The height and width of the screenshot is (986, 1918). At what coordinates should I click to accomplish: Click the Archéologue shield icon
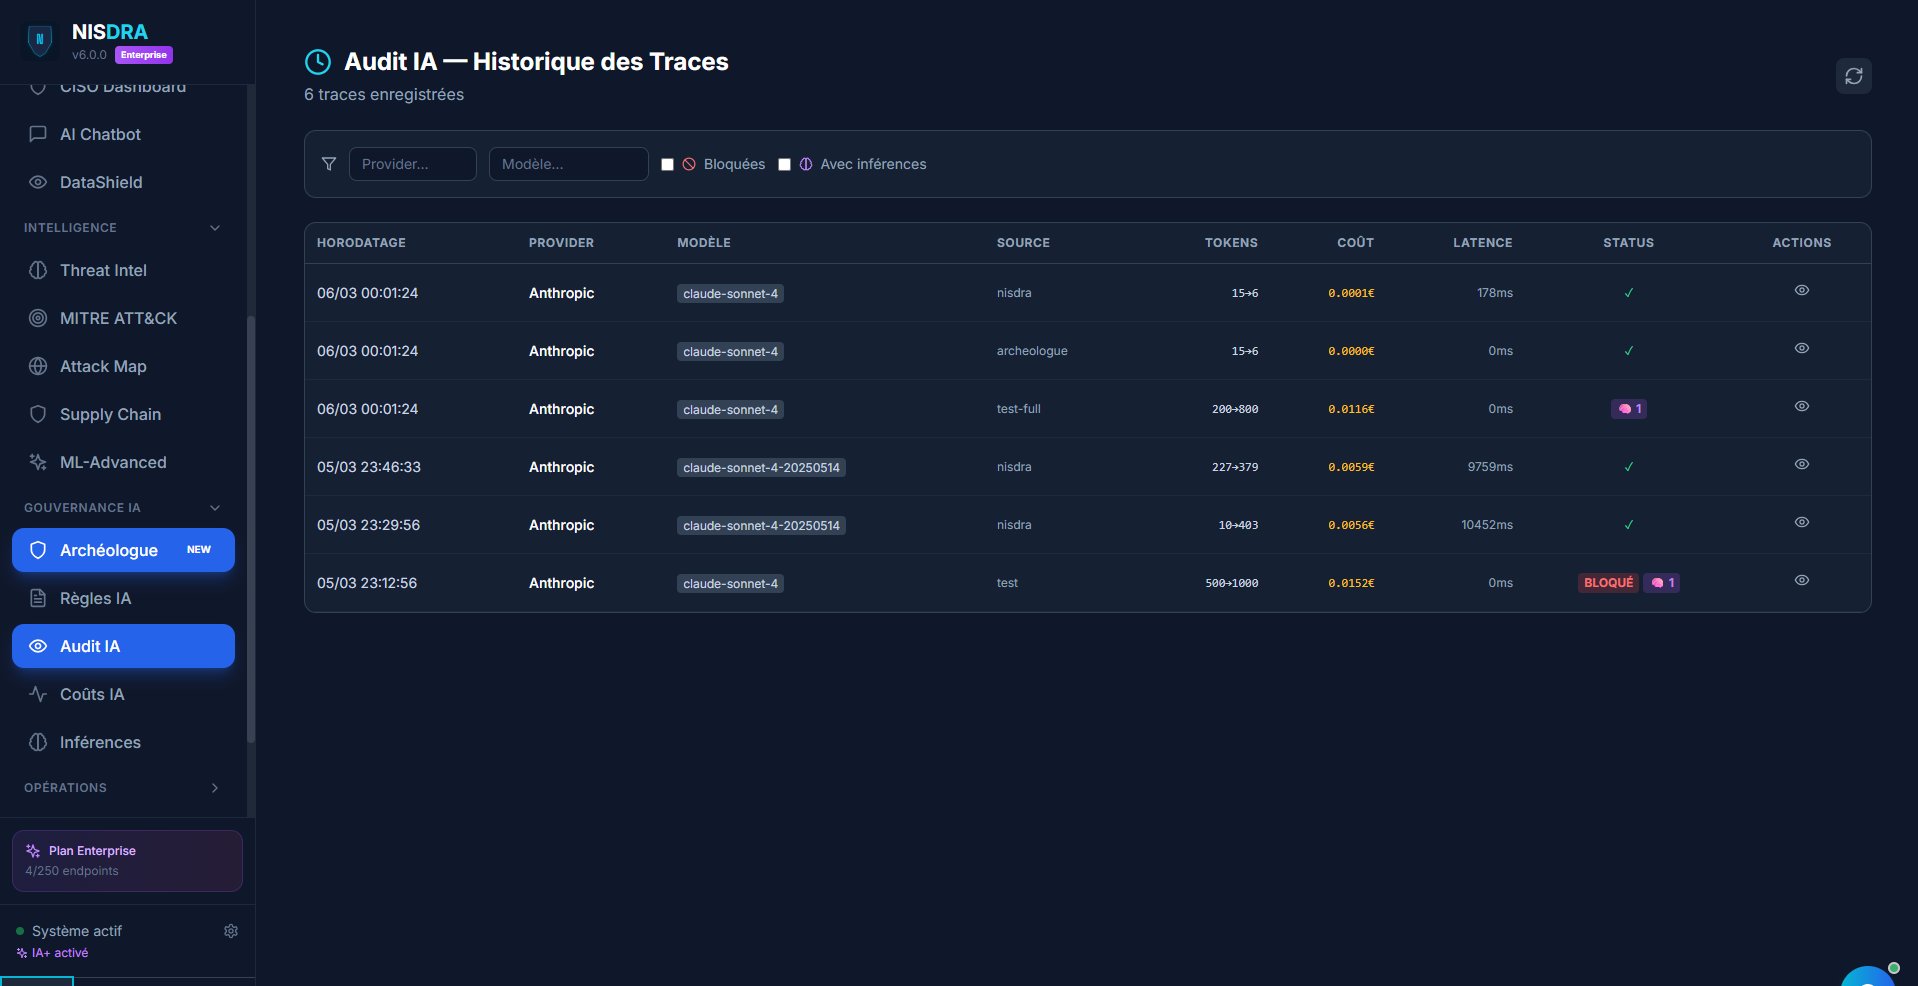click(38, 550)
